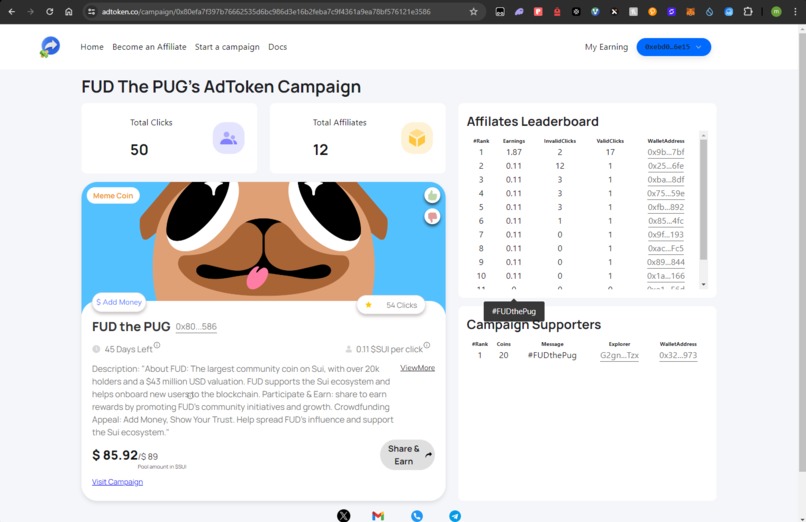Click the #FUDthePug message in supporters
Viewport: 806px width, 522px height.
coord(552,355)
